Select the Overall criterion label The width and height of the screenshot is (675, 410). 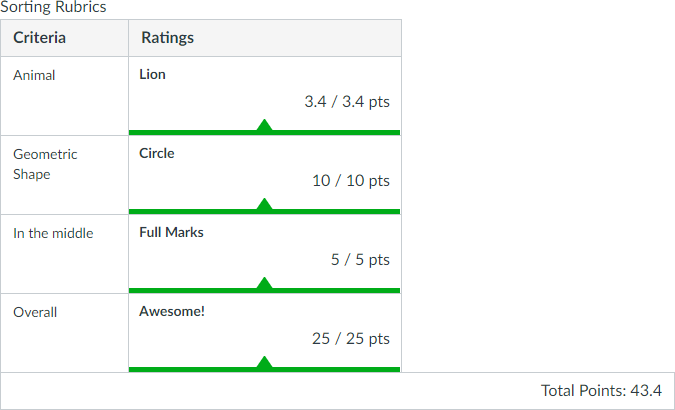coord(35,312)
